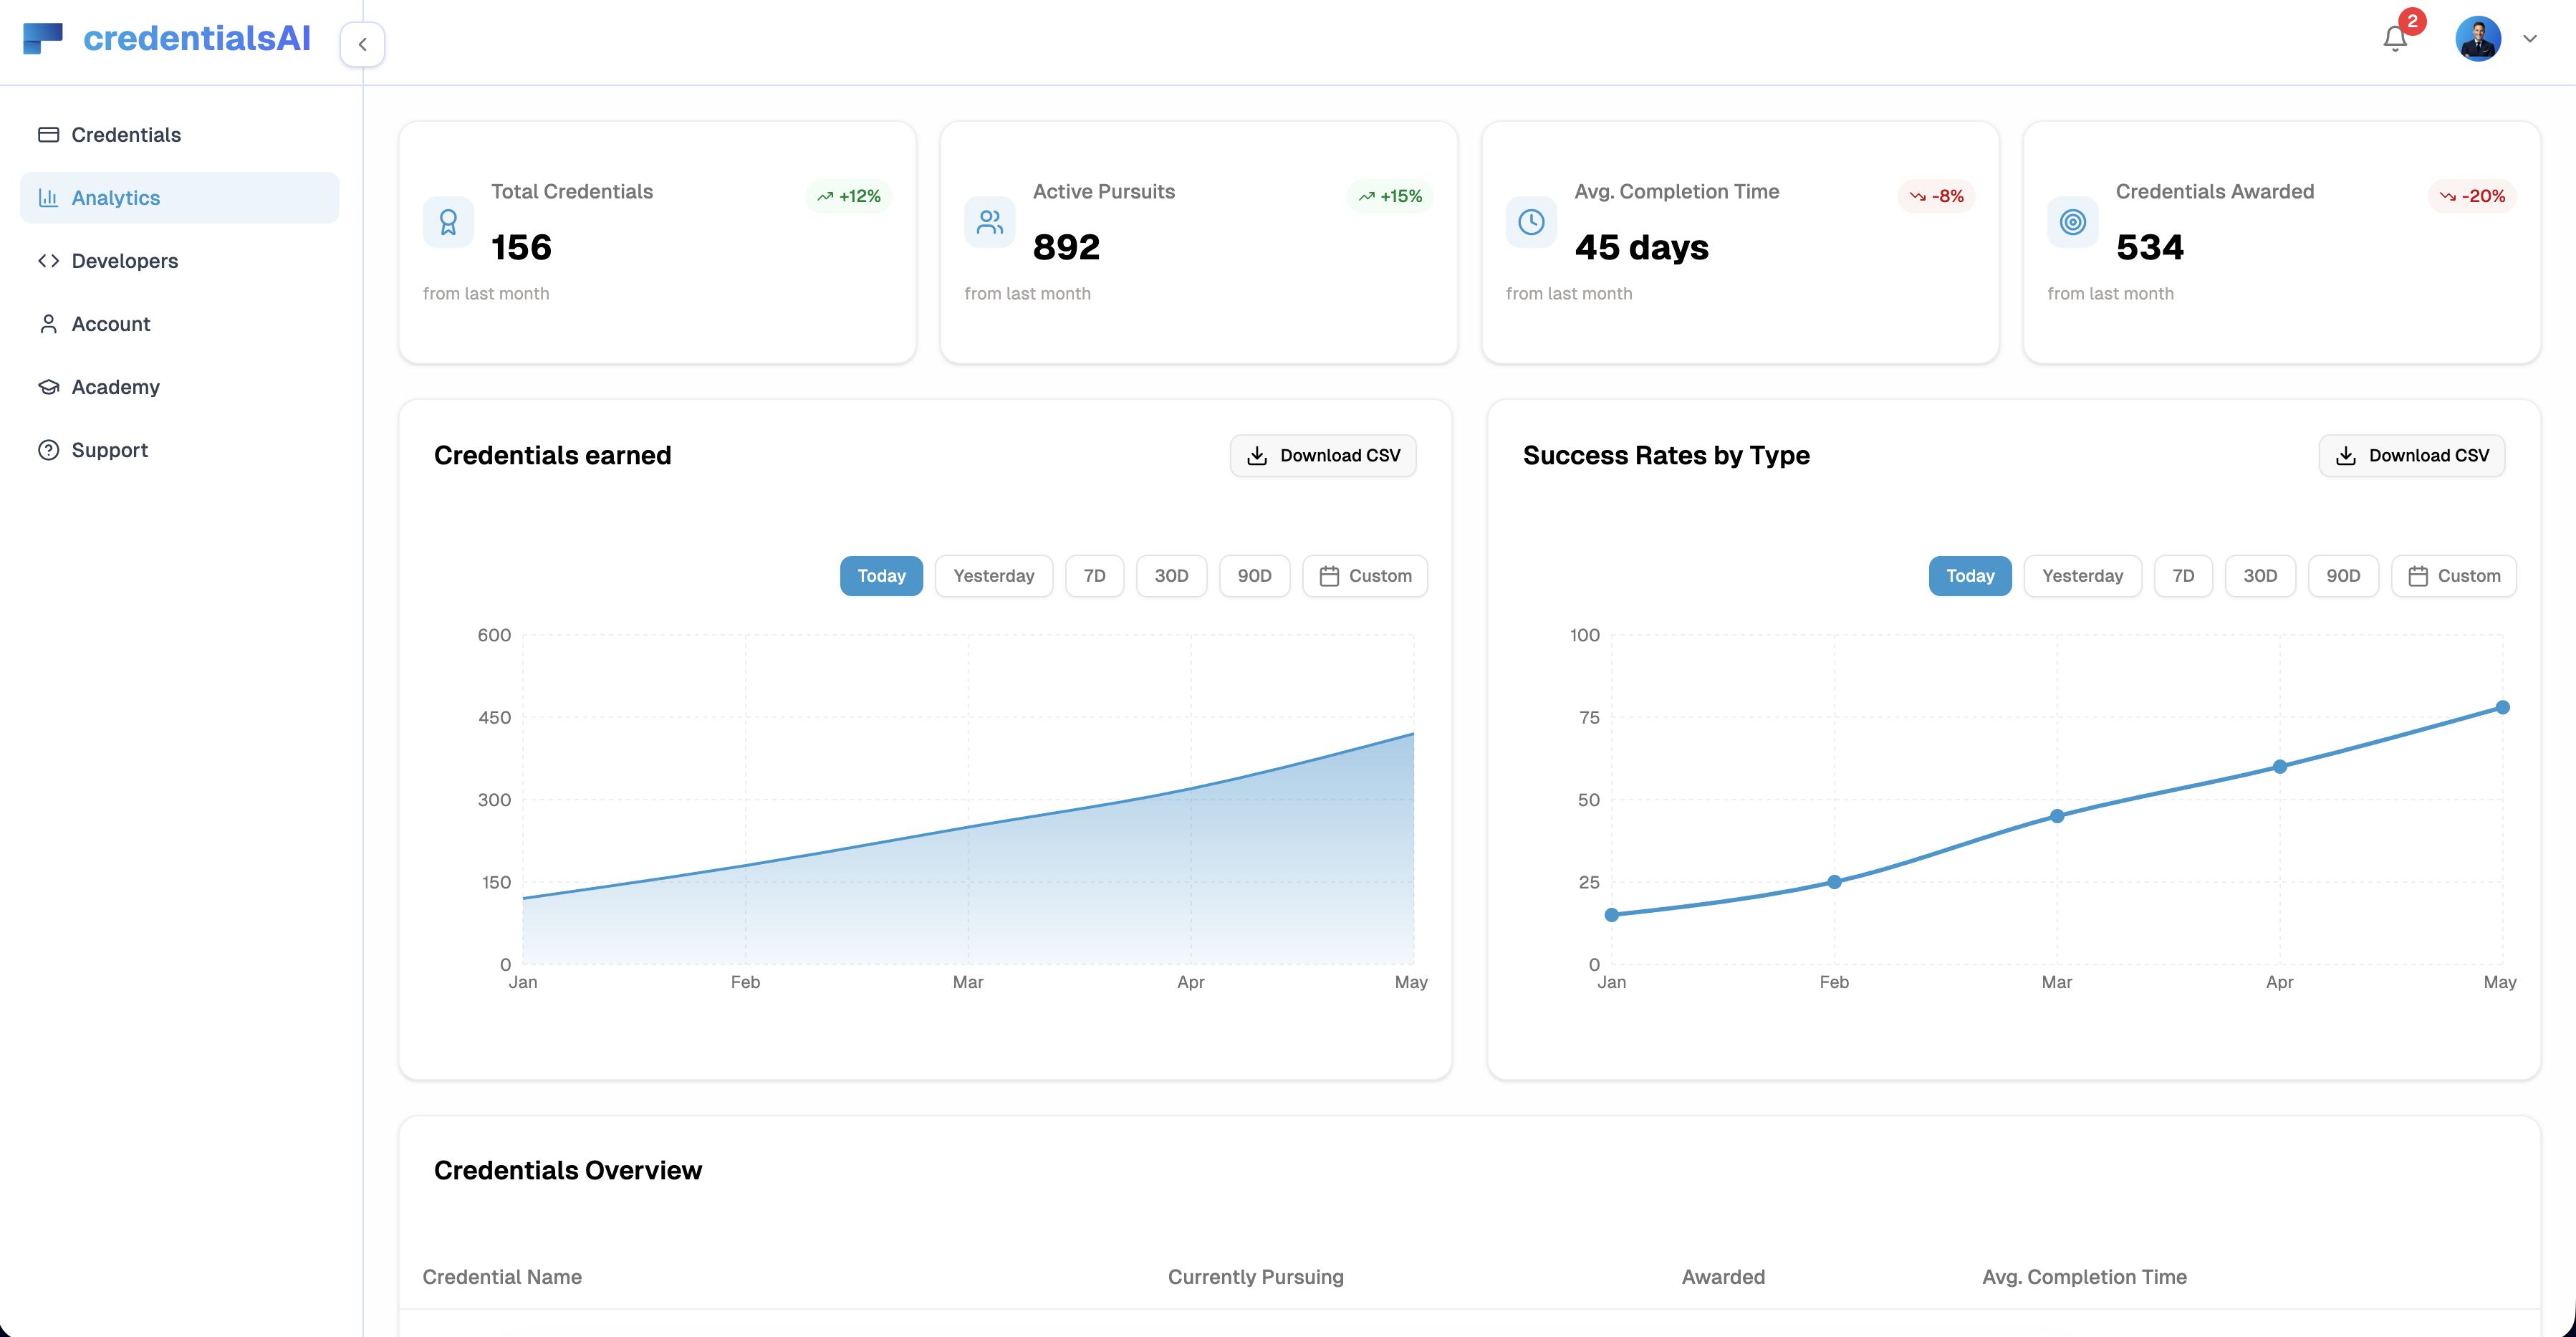The width and height of the screenshot is (2576, 1337).
Task: Download CSV for Credentials earned
Action: pyautogui.click(x=1323, y=456)
